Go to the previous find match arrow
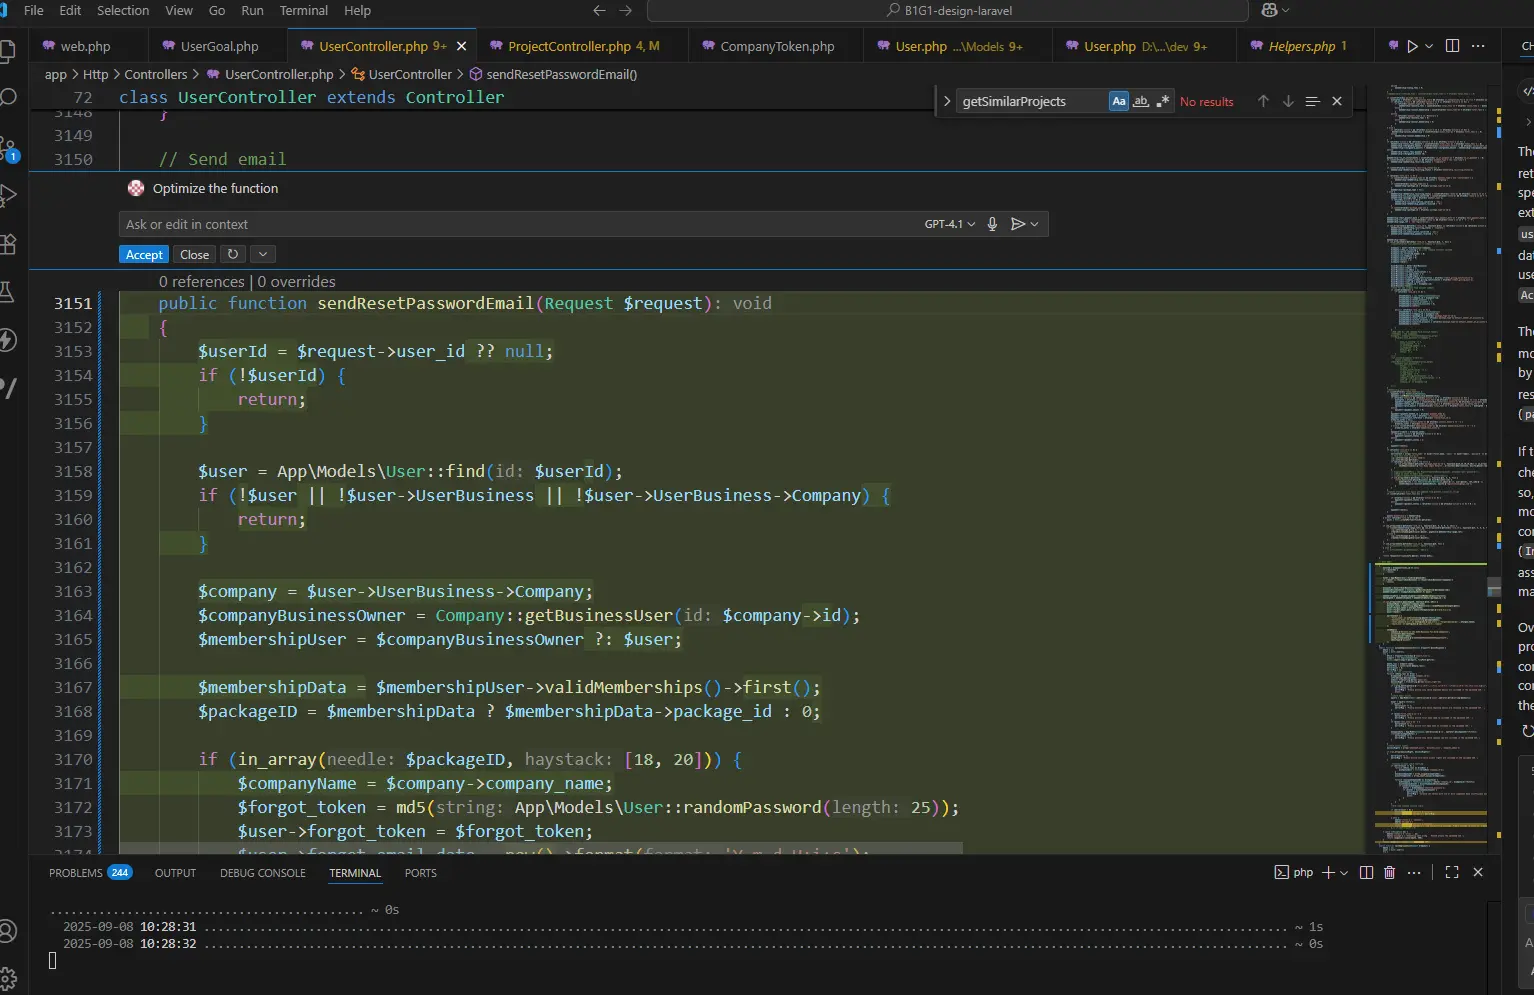The height and width of the screenshot is (995, 1534). [1263, 101]
